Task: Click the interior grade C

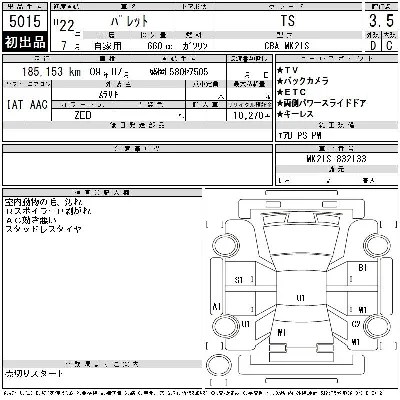Action: coord(389,45)
